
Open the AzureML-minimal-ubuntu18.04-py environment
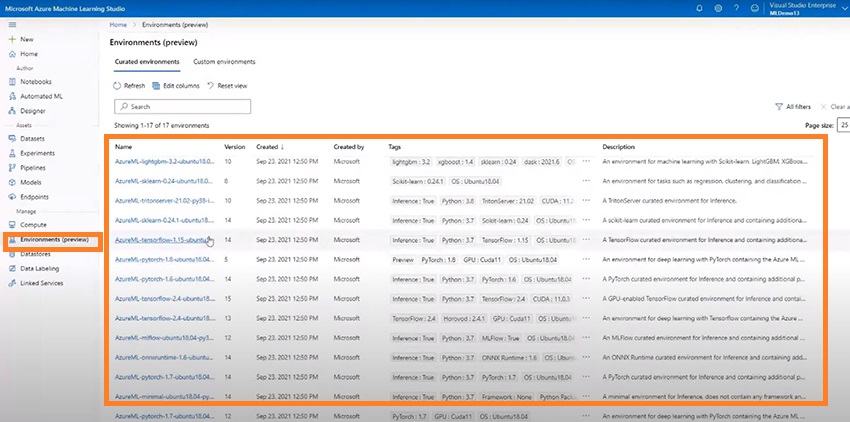pos(165,397)
